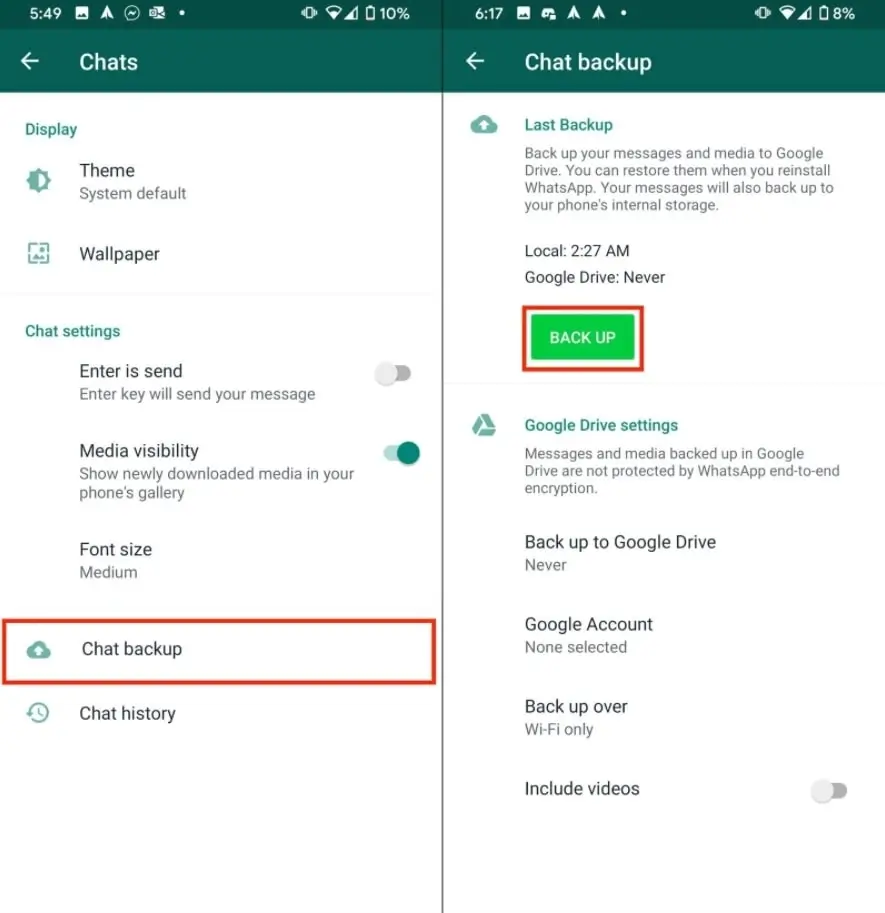Screen dimensions: 885x913
Task: Open the Font size setting
Action: (x=221, y=560)
